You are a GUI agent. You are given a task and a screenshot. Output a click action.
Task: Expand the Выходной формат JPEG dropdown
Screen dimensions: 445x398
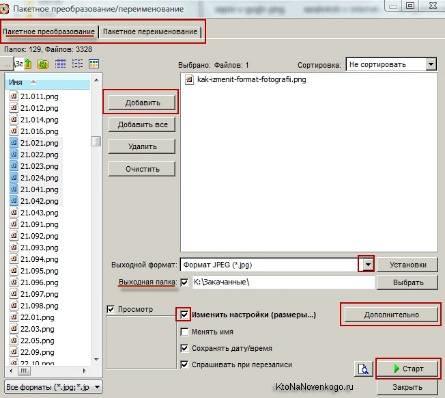click(x=368, y=265)
